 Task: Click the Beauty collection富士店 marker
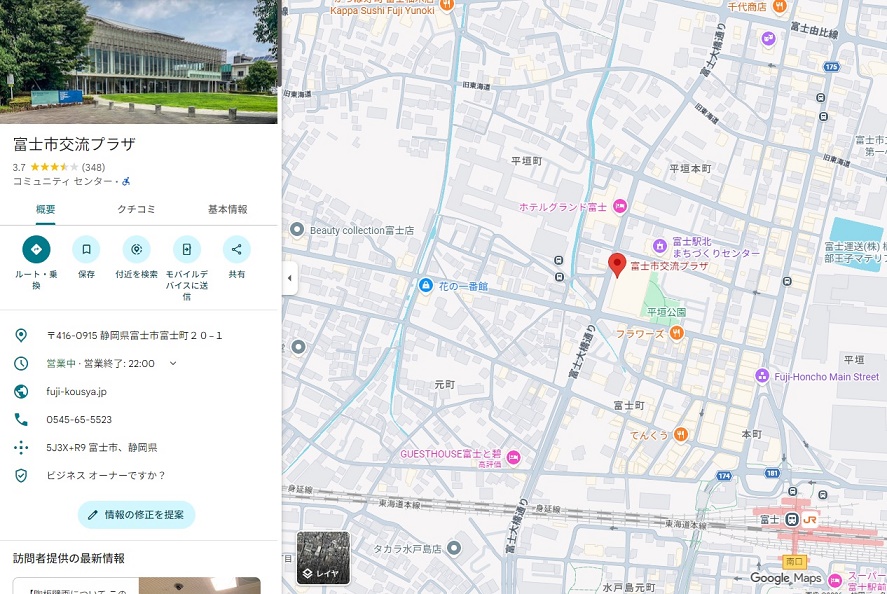click(297, 230)
